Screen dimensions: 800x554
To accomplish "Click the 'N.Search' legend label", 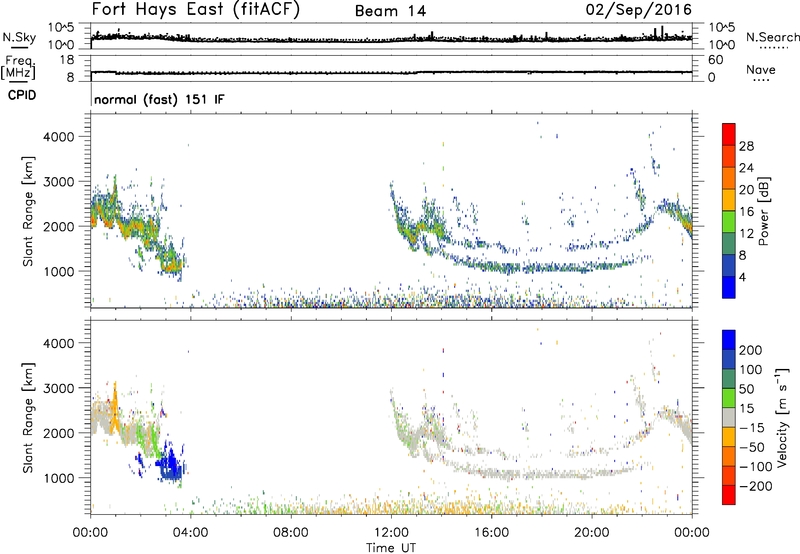I will click(x=772, y=37).
